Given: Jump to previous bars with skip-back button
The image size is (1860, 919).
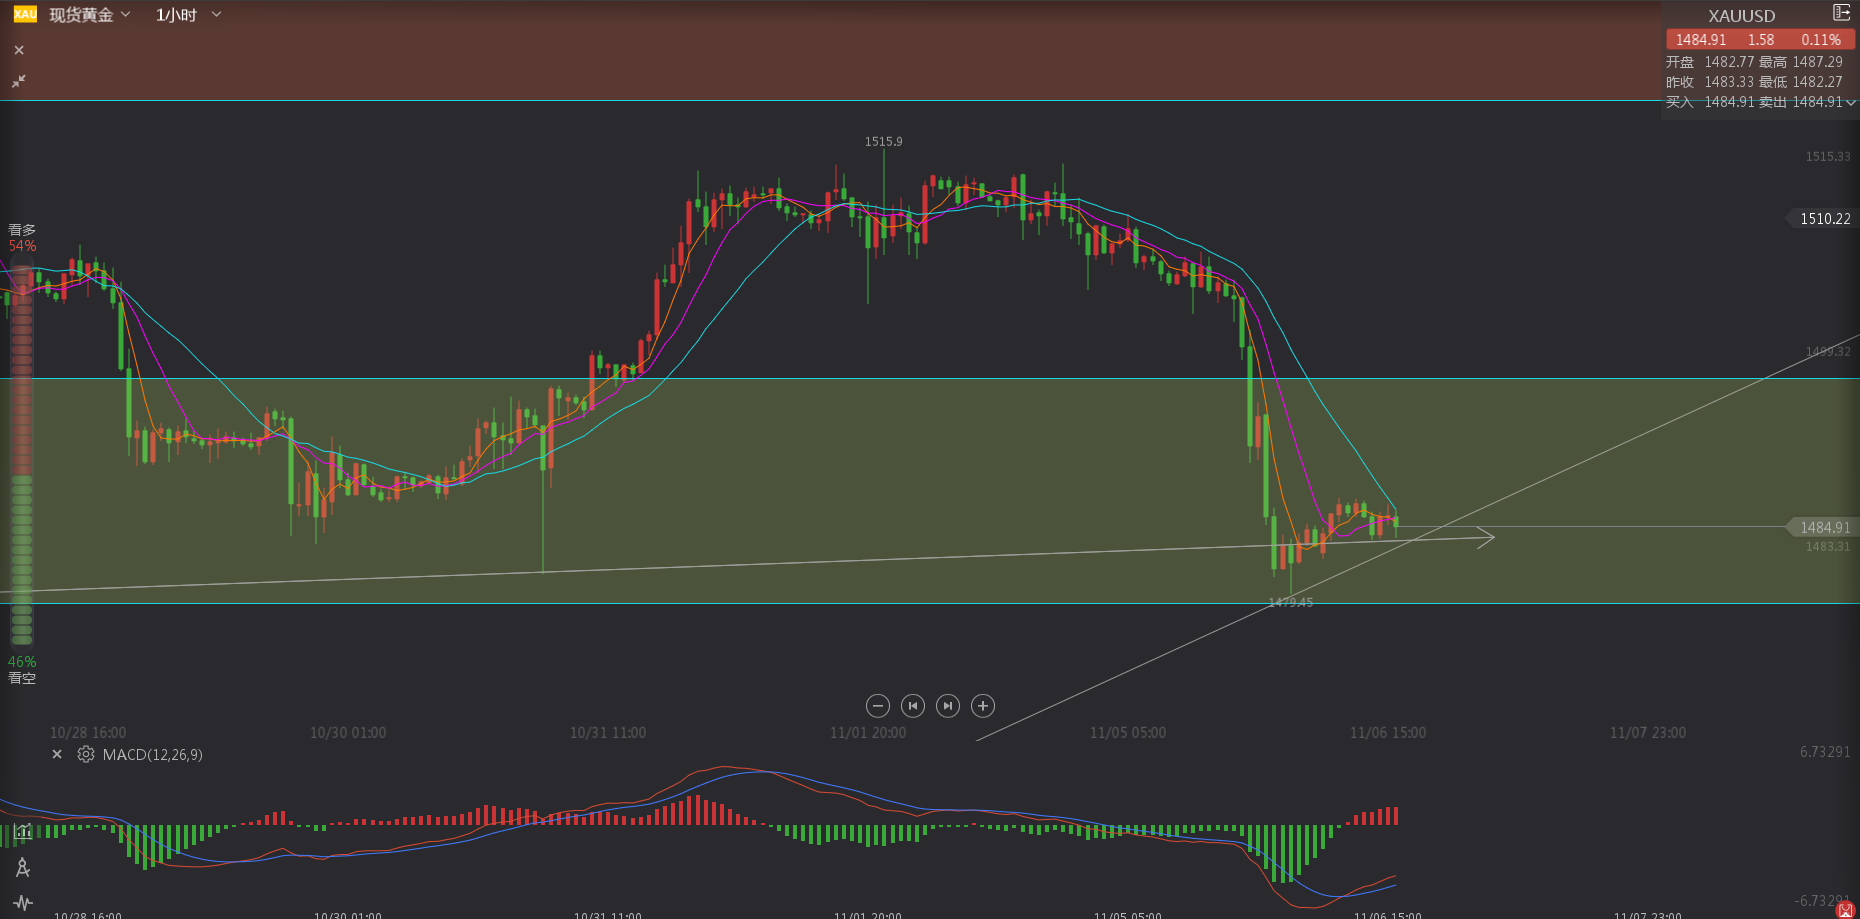Looking at the screenshot, I should pyautogui.click(x=913, y=706).
